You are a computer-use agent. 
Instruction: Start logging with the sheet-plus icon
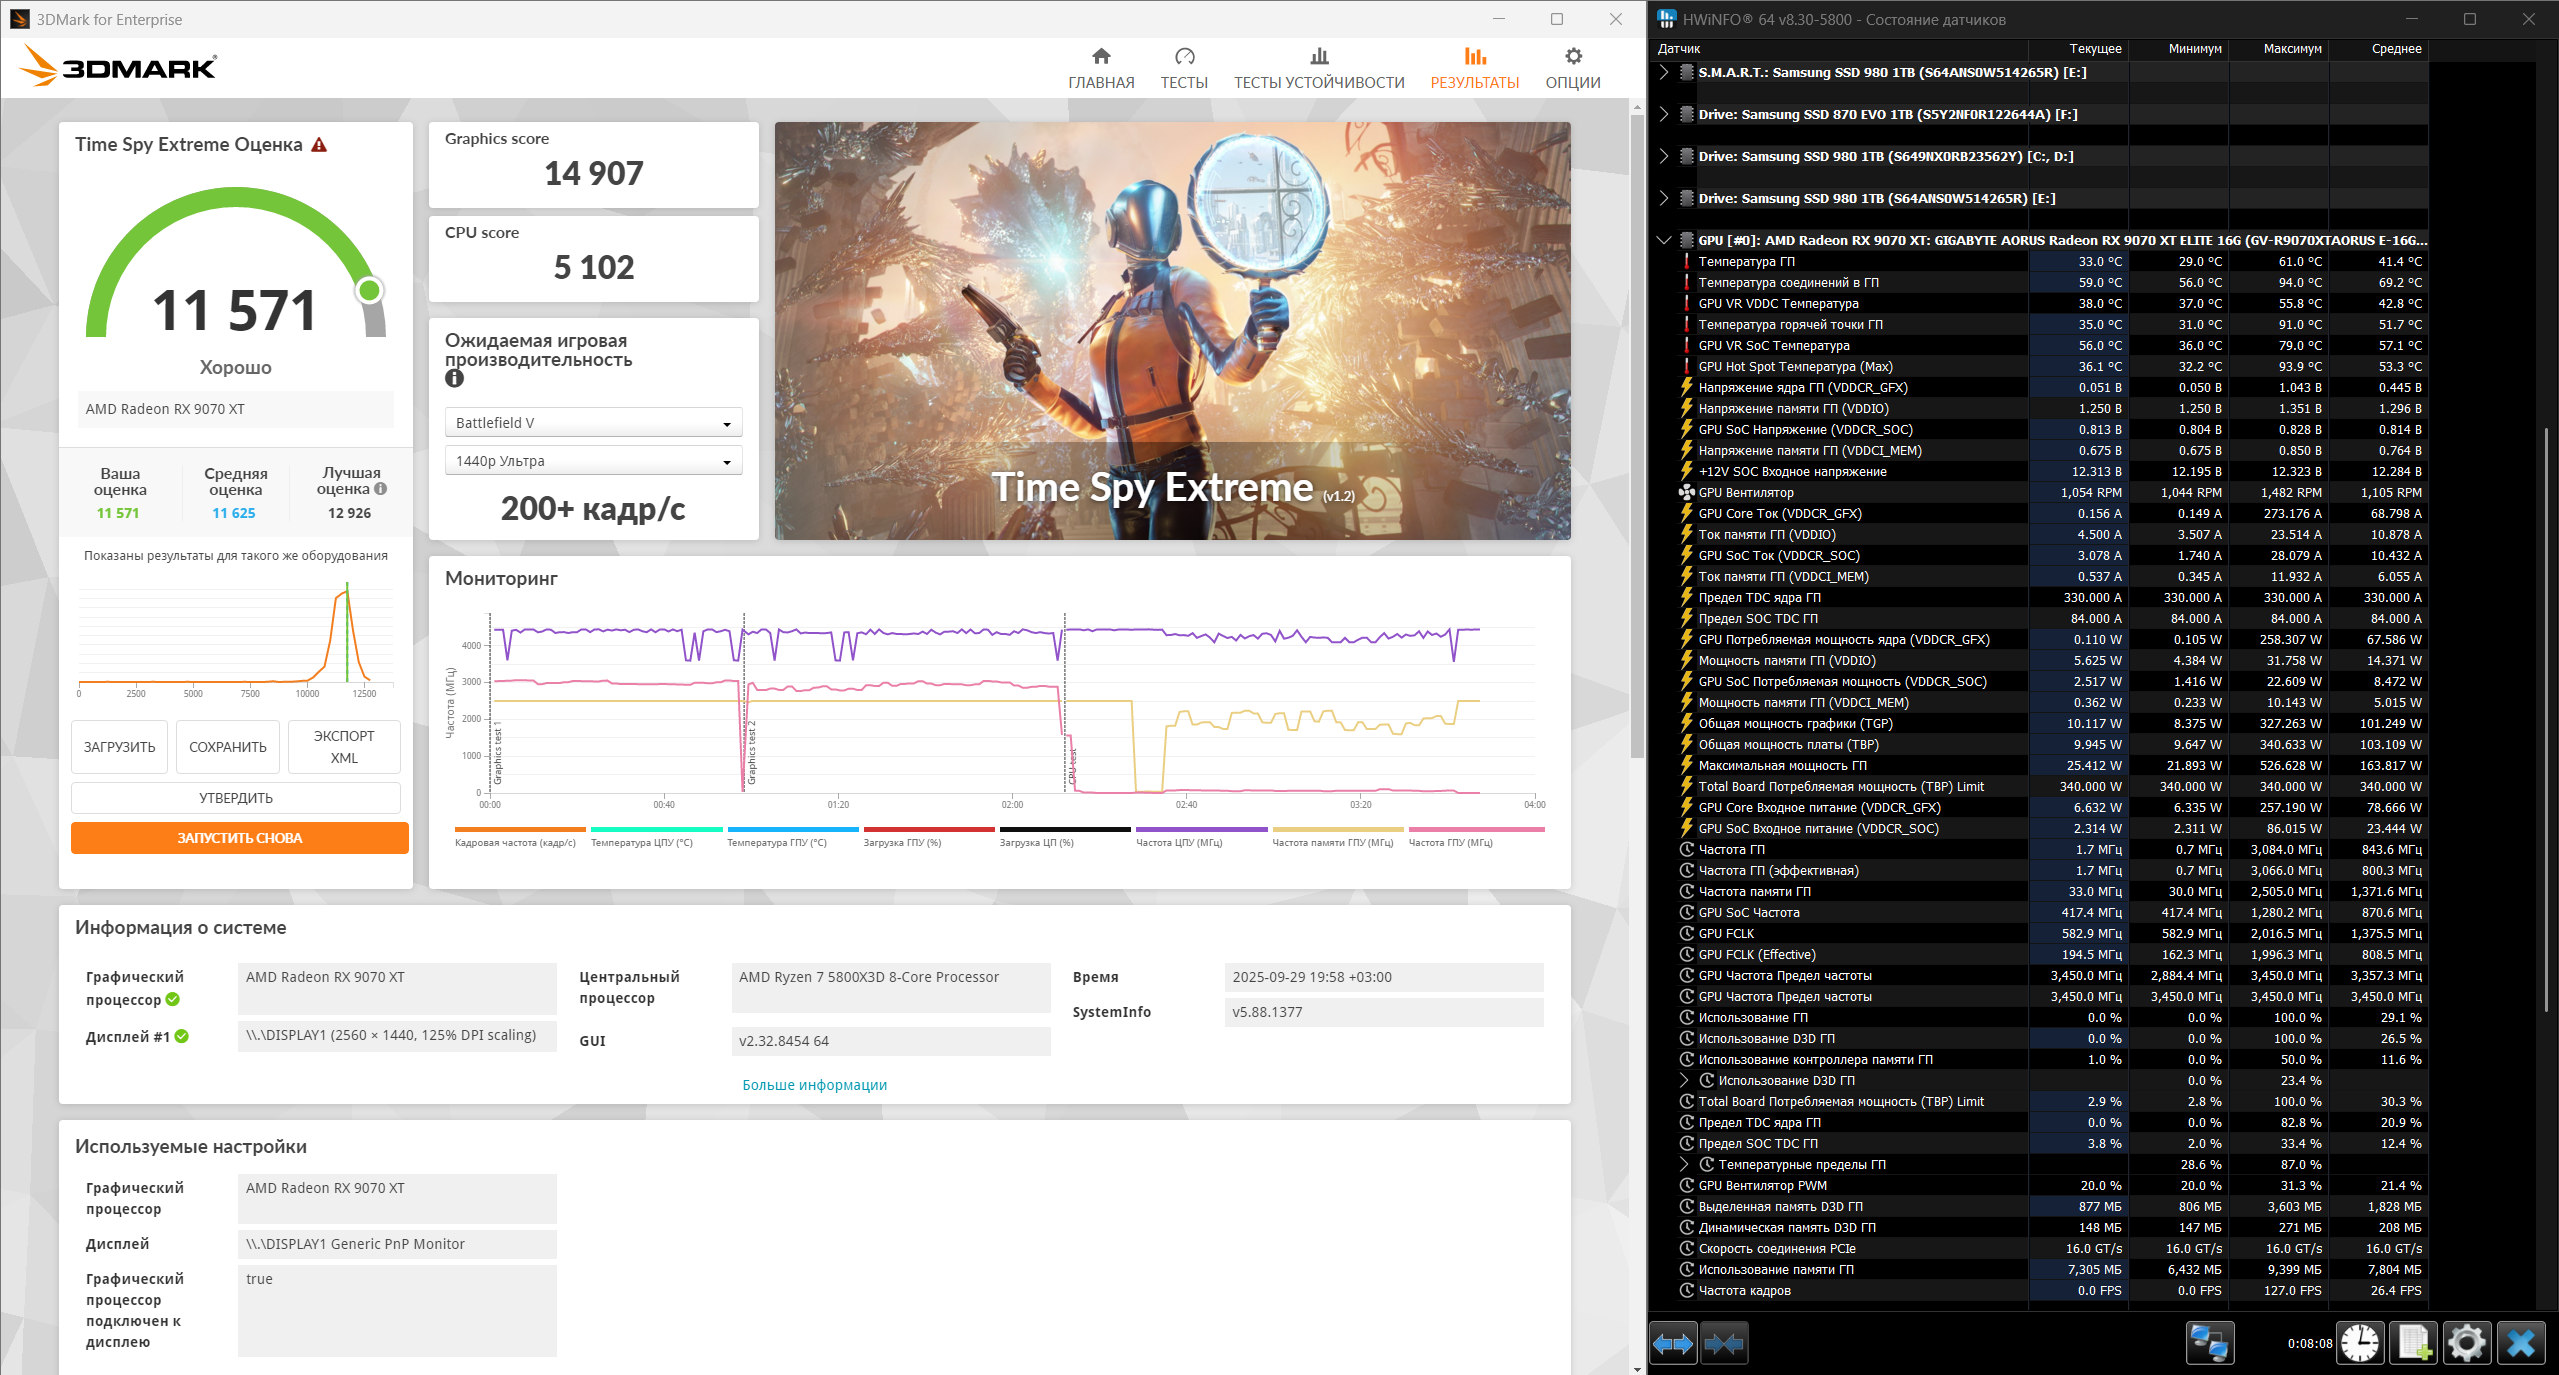[x=2413, y=1343]
